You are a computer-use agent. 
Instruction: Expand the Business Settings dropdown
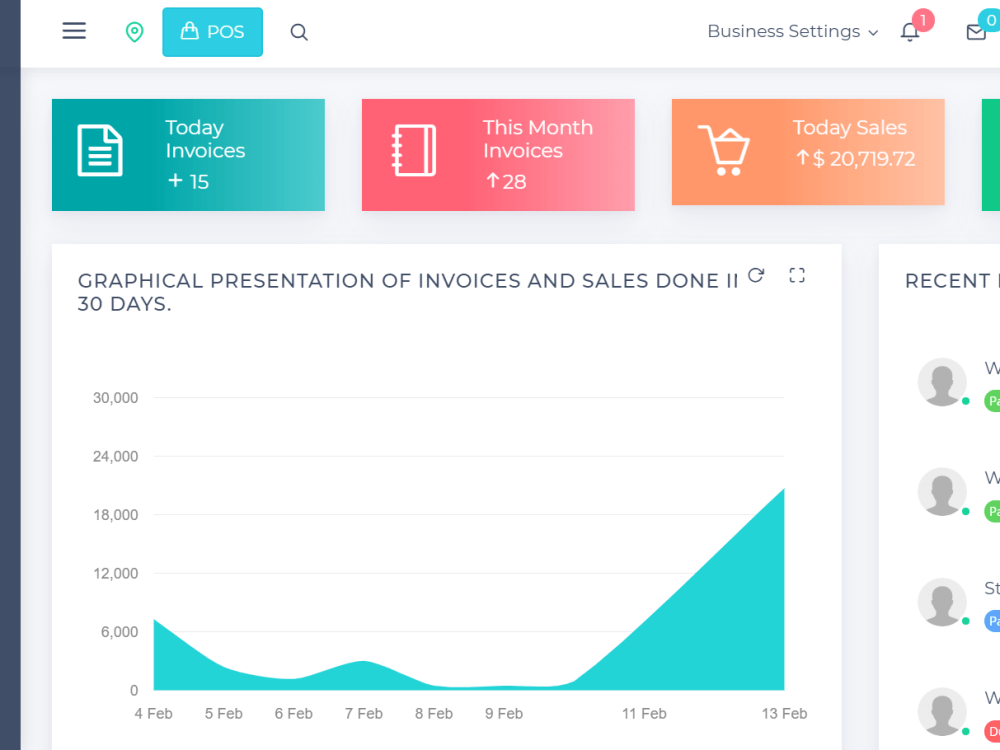click(x=793, y=31)
